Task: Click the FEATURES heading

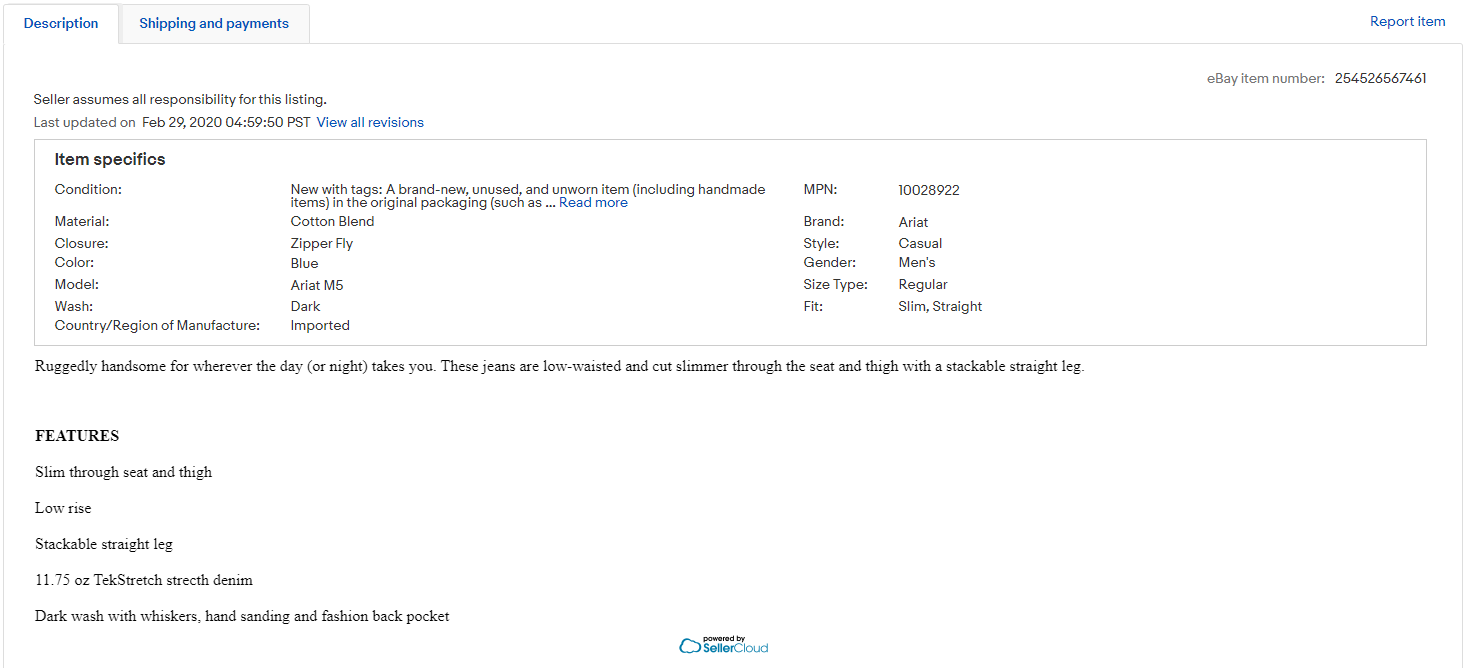Action: pyautogui.click(x=77, y=436)
